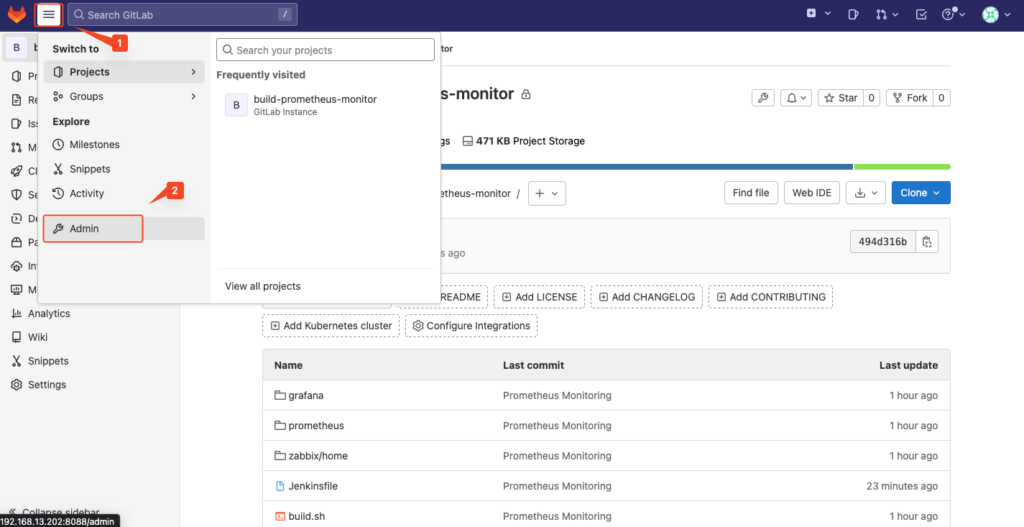Open the grafana folder
The image size is (1024, 527).
pyautogui.click(x=306, y=395)
